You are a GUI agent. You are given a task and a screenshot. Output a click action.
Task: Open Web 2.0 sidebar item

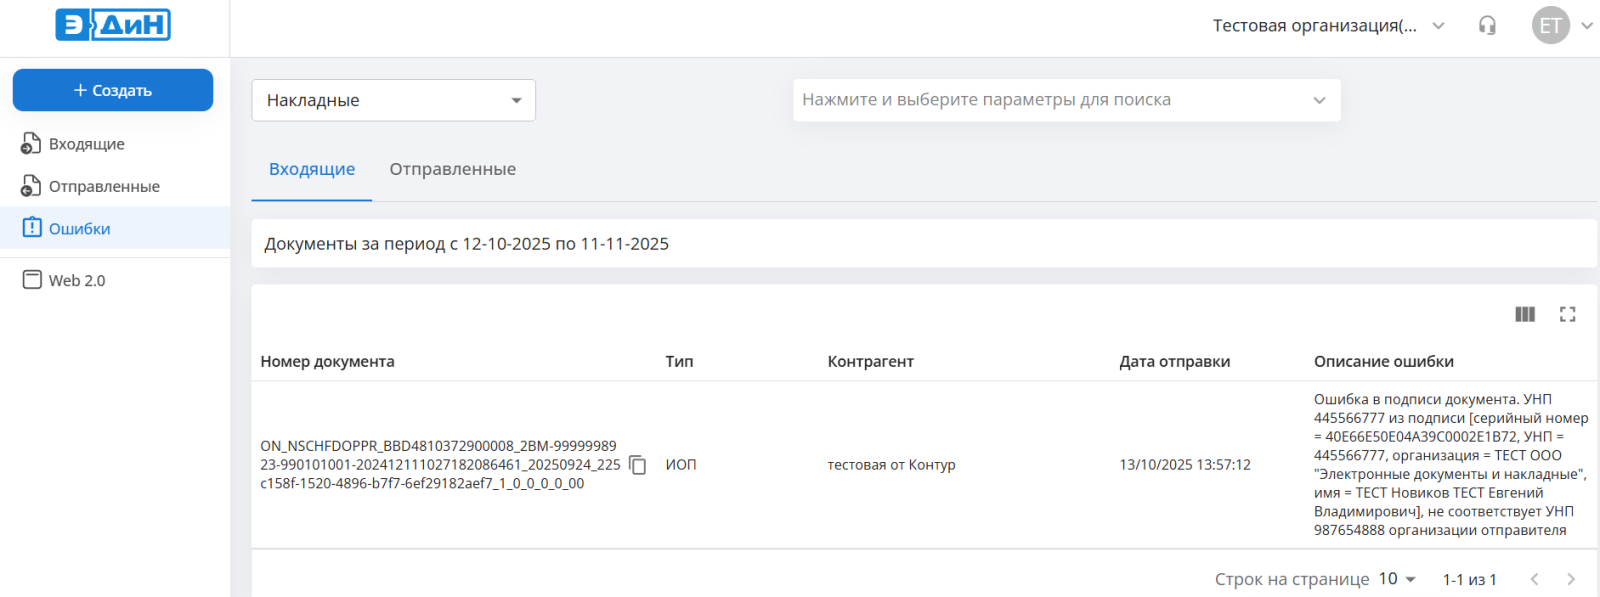click(x=76, y=281)
